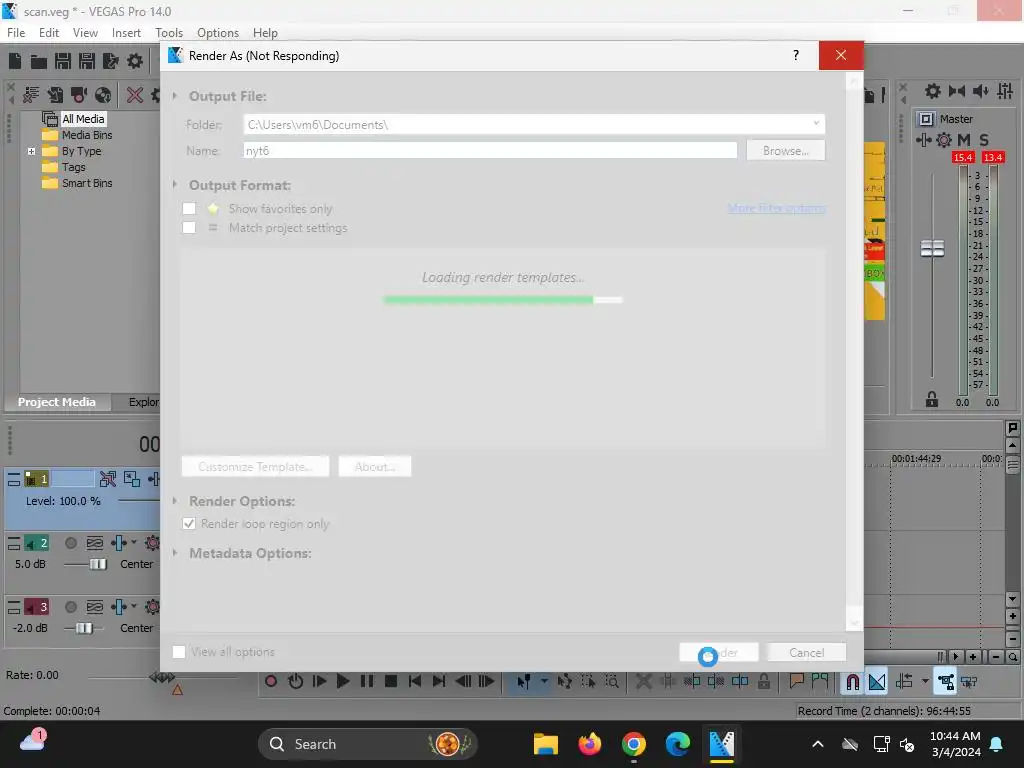Screen dimensions: 1024x768
Task: Open track 2 automation settings dropdown arrow
Action: [x=134, y=542]
